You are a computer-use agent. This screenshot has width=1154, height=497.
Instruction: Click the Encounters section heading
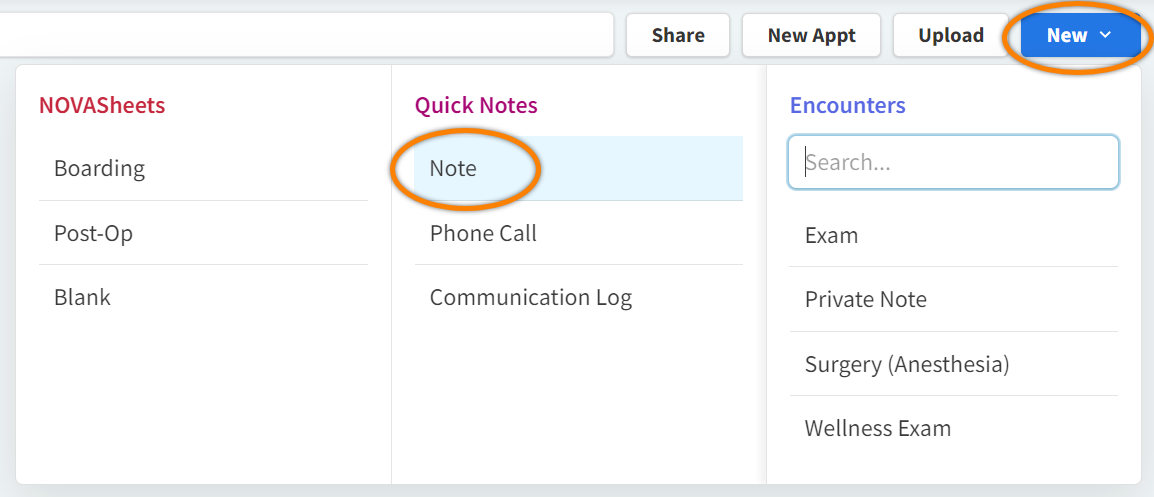click(x=848, y=105)
